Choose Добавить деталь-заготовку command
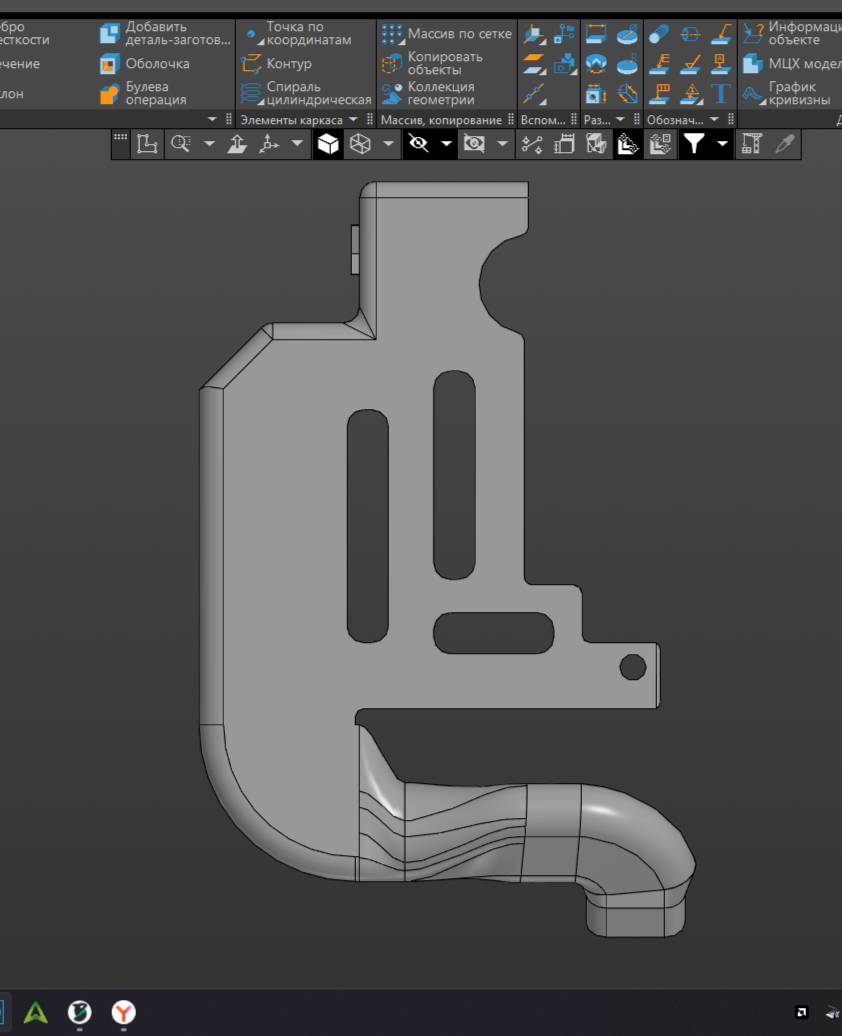This screenshot has width=842, height=1036. click(165, 33)
